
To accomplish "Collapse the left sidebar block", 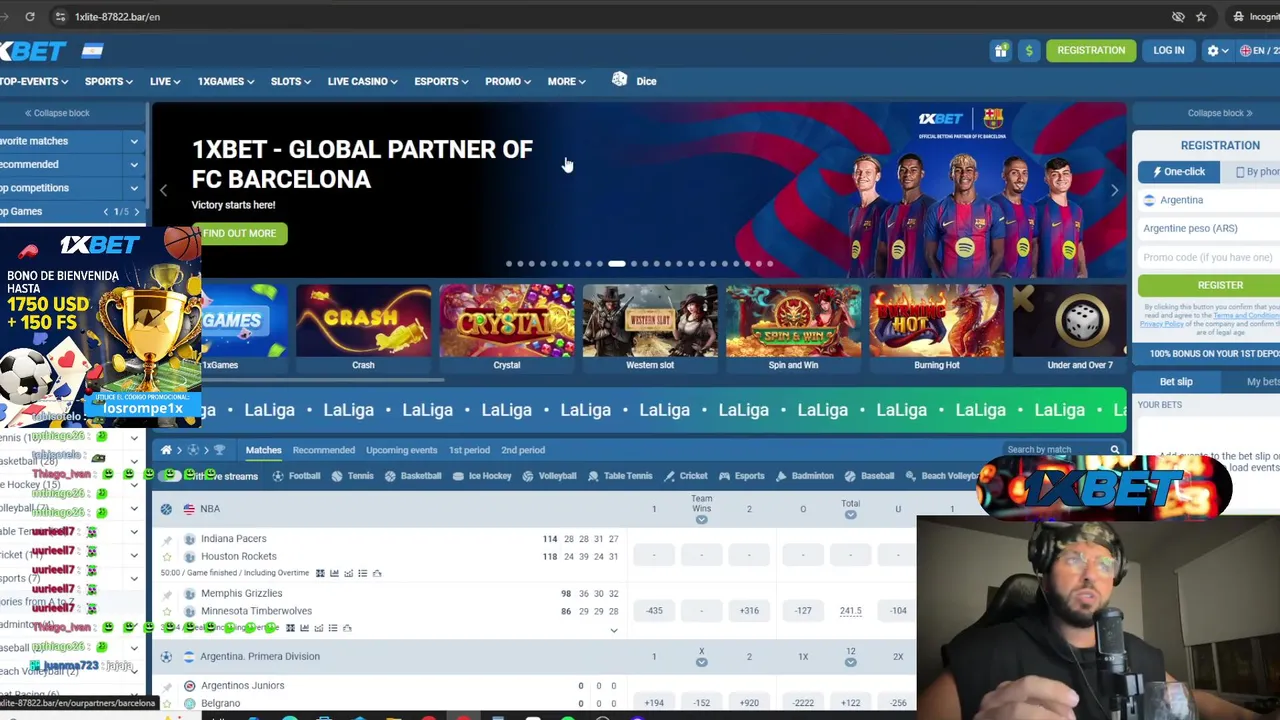I will pyautogui.click(x=57, y=113).
